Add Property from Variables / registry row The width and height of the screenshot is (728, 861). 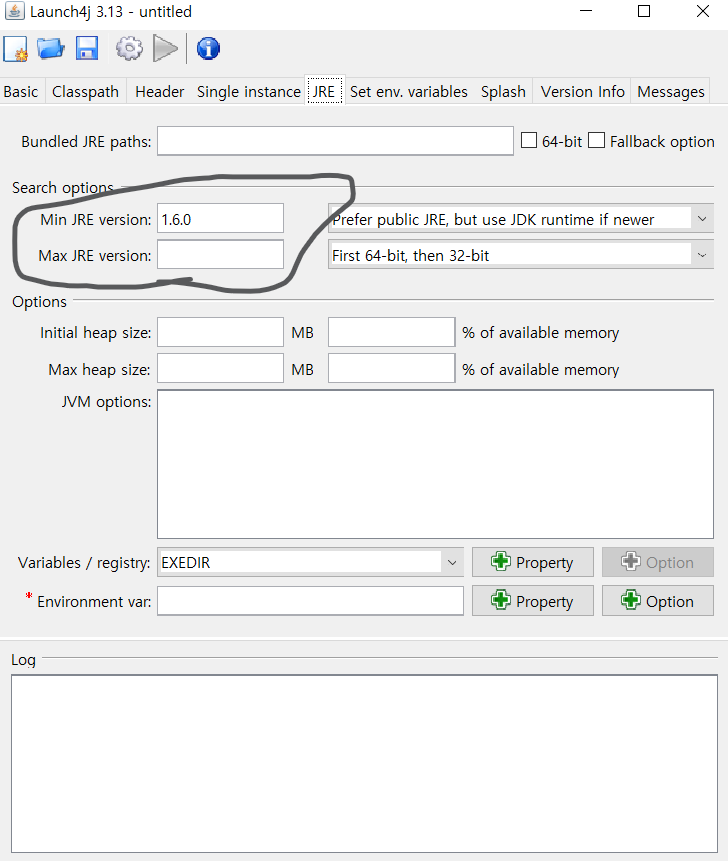click(533, 562)
